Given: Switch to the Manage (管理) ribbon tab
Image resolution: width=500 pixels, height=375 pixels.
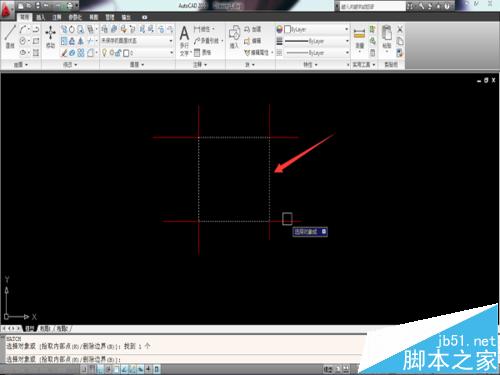Looking at the screenshot, I should pyautogui.click(x=110, y=17).
